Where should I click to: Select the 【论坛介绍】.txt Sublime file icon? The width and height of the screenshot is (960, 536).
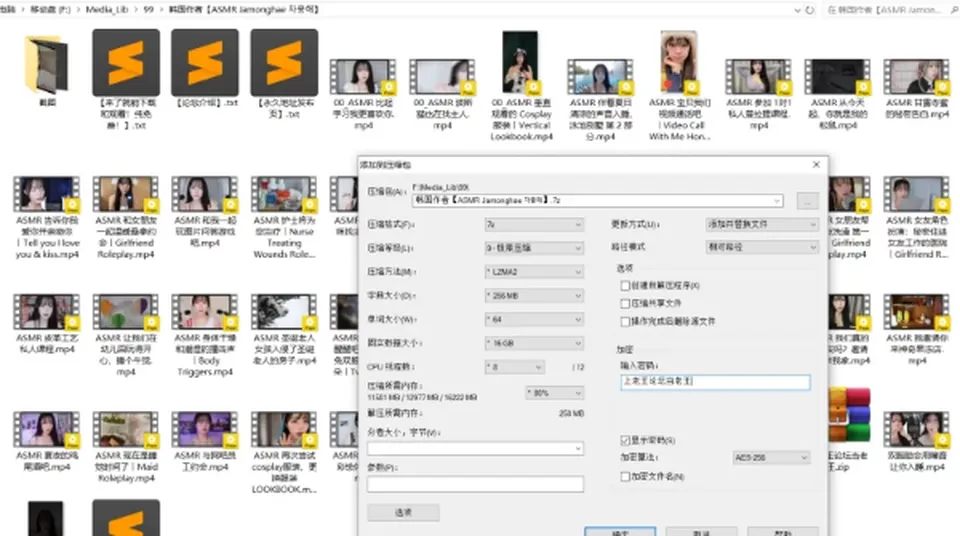tap(205, 62)
